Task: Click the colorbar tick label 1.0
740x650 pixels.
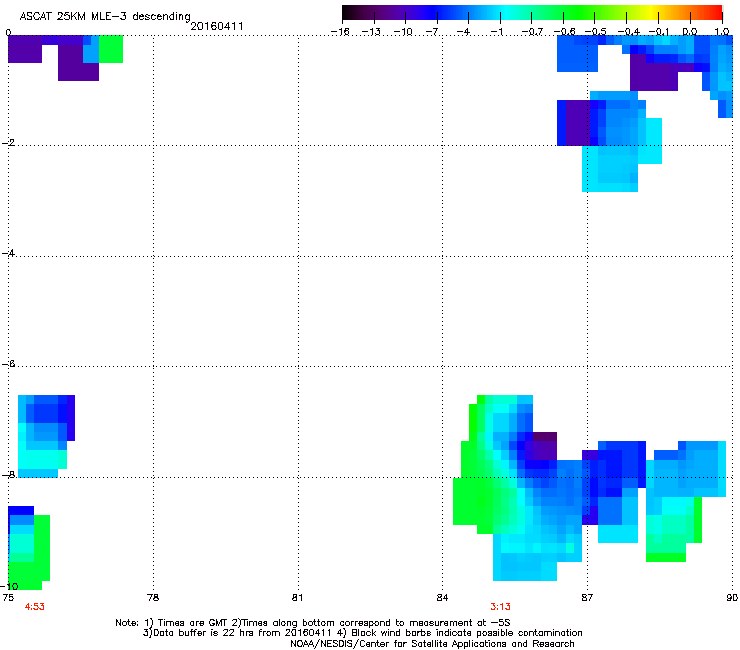Action: 722,32
